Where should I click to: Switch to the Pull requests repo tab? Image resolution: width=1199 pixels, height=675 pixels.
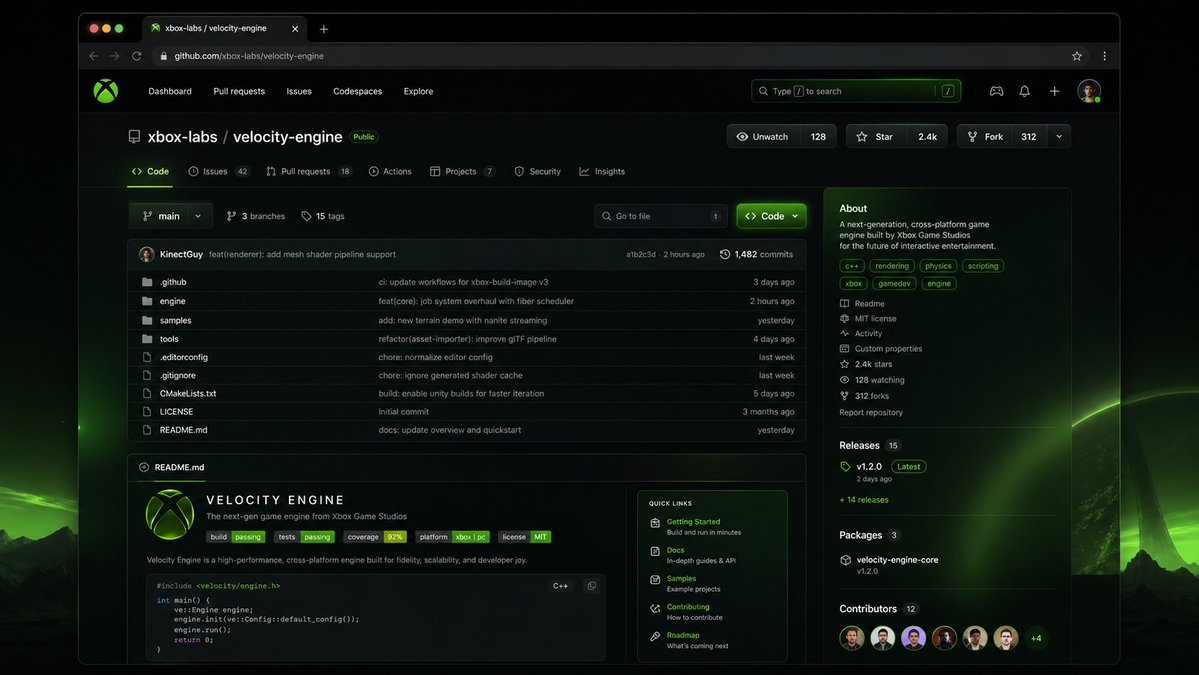point(309,171)
